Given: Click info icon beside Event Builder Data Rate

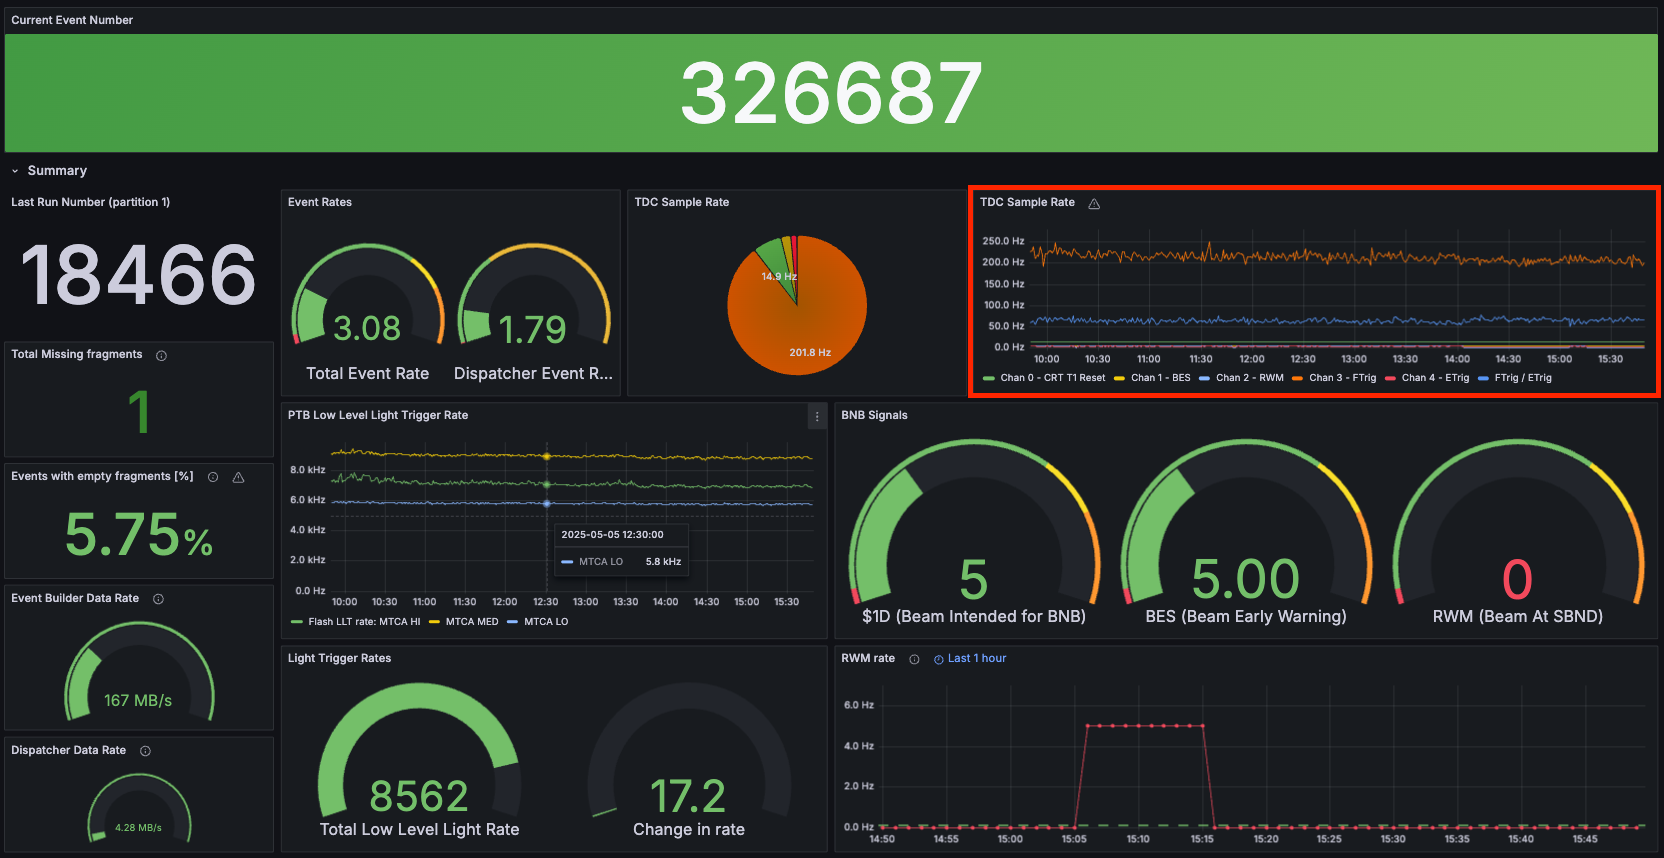Looking at the screenshot, I should point(158,599).
